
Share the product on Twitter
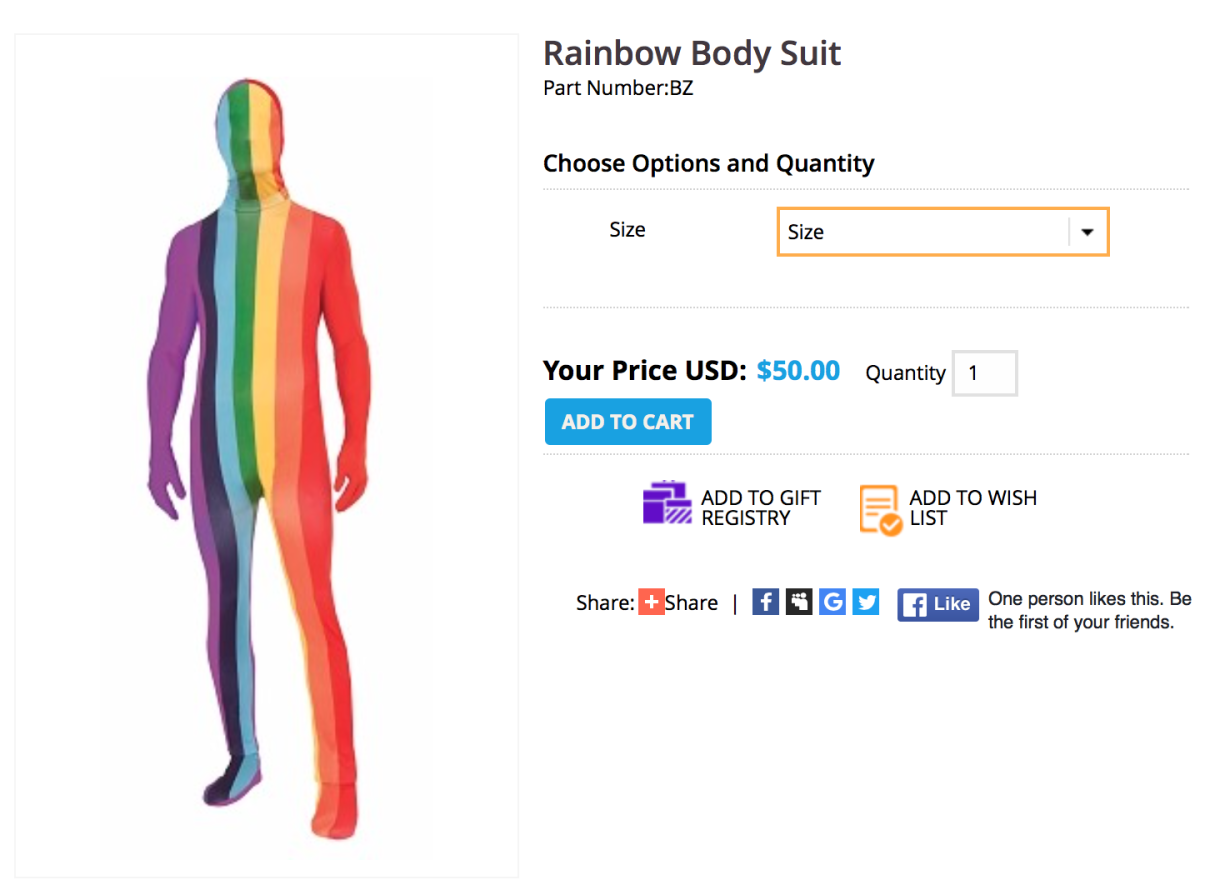[x=866, y=601]
